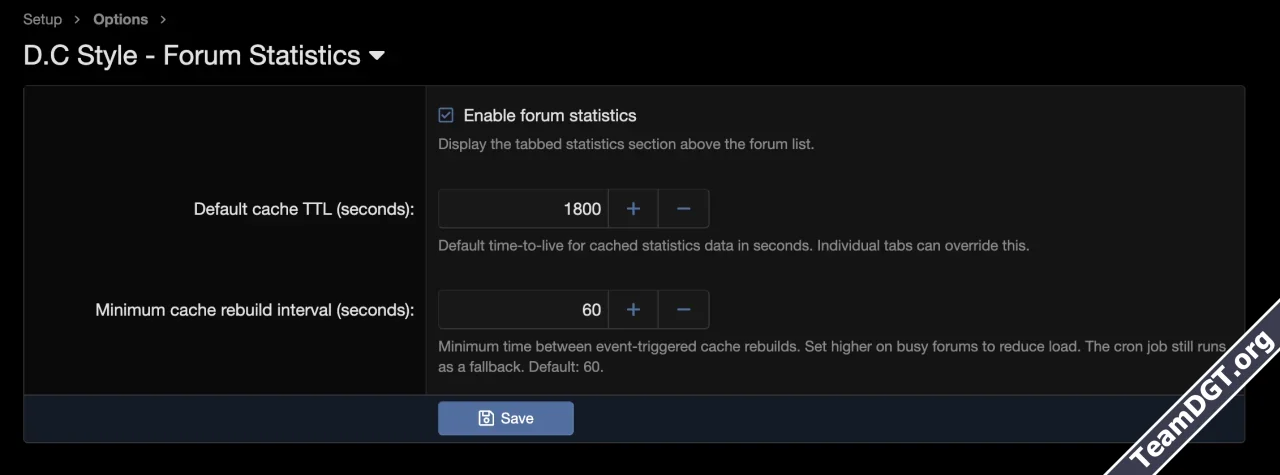1280x475 pixels.
Task: Click the chevron after Options breadcrumb
Action: click(163, 19)
